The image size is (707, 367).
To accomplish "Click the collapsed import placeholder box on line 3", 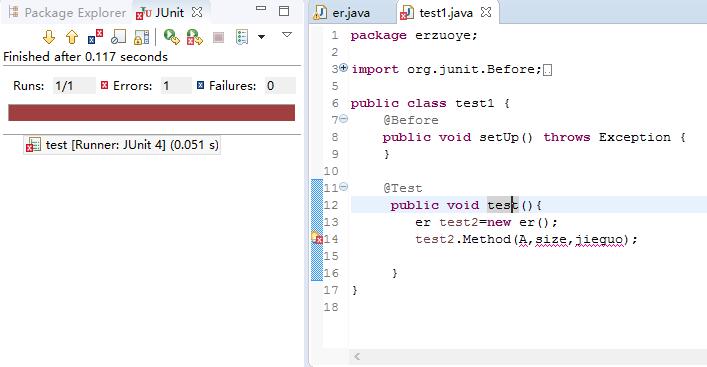I will click(x=547, y=70).
